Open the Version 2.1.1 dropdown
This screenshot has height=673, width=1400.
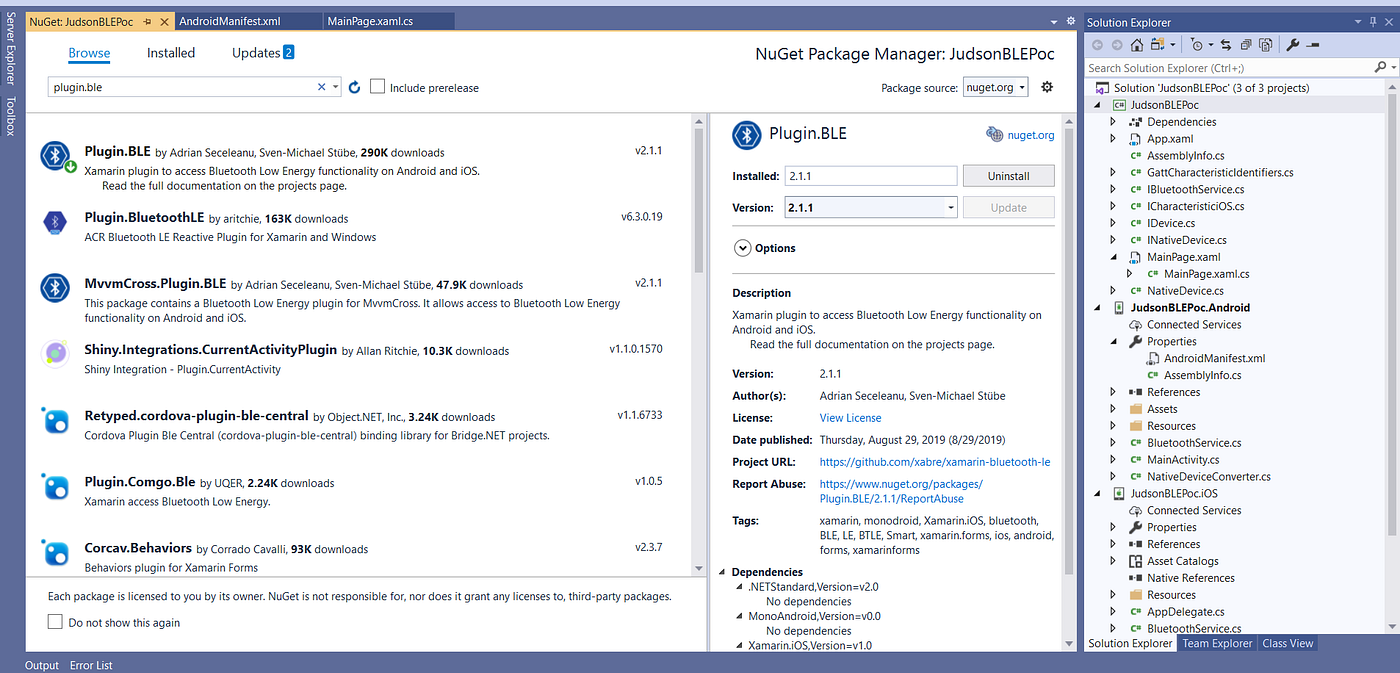pyautogui.click(x=871, y=208)
